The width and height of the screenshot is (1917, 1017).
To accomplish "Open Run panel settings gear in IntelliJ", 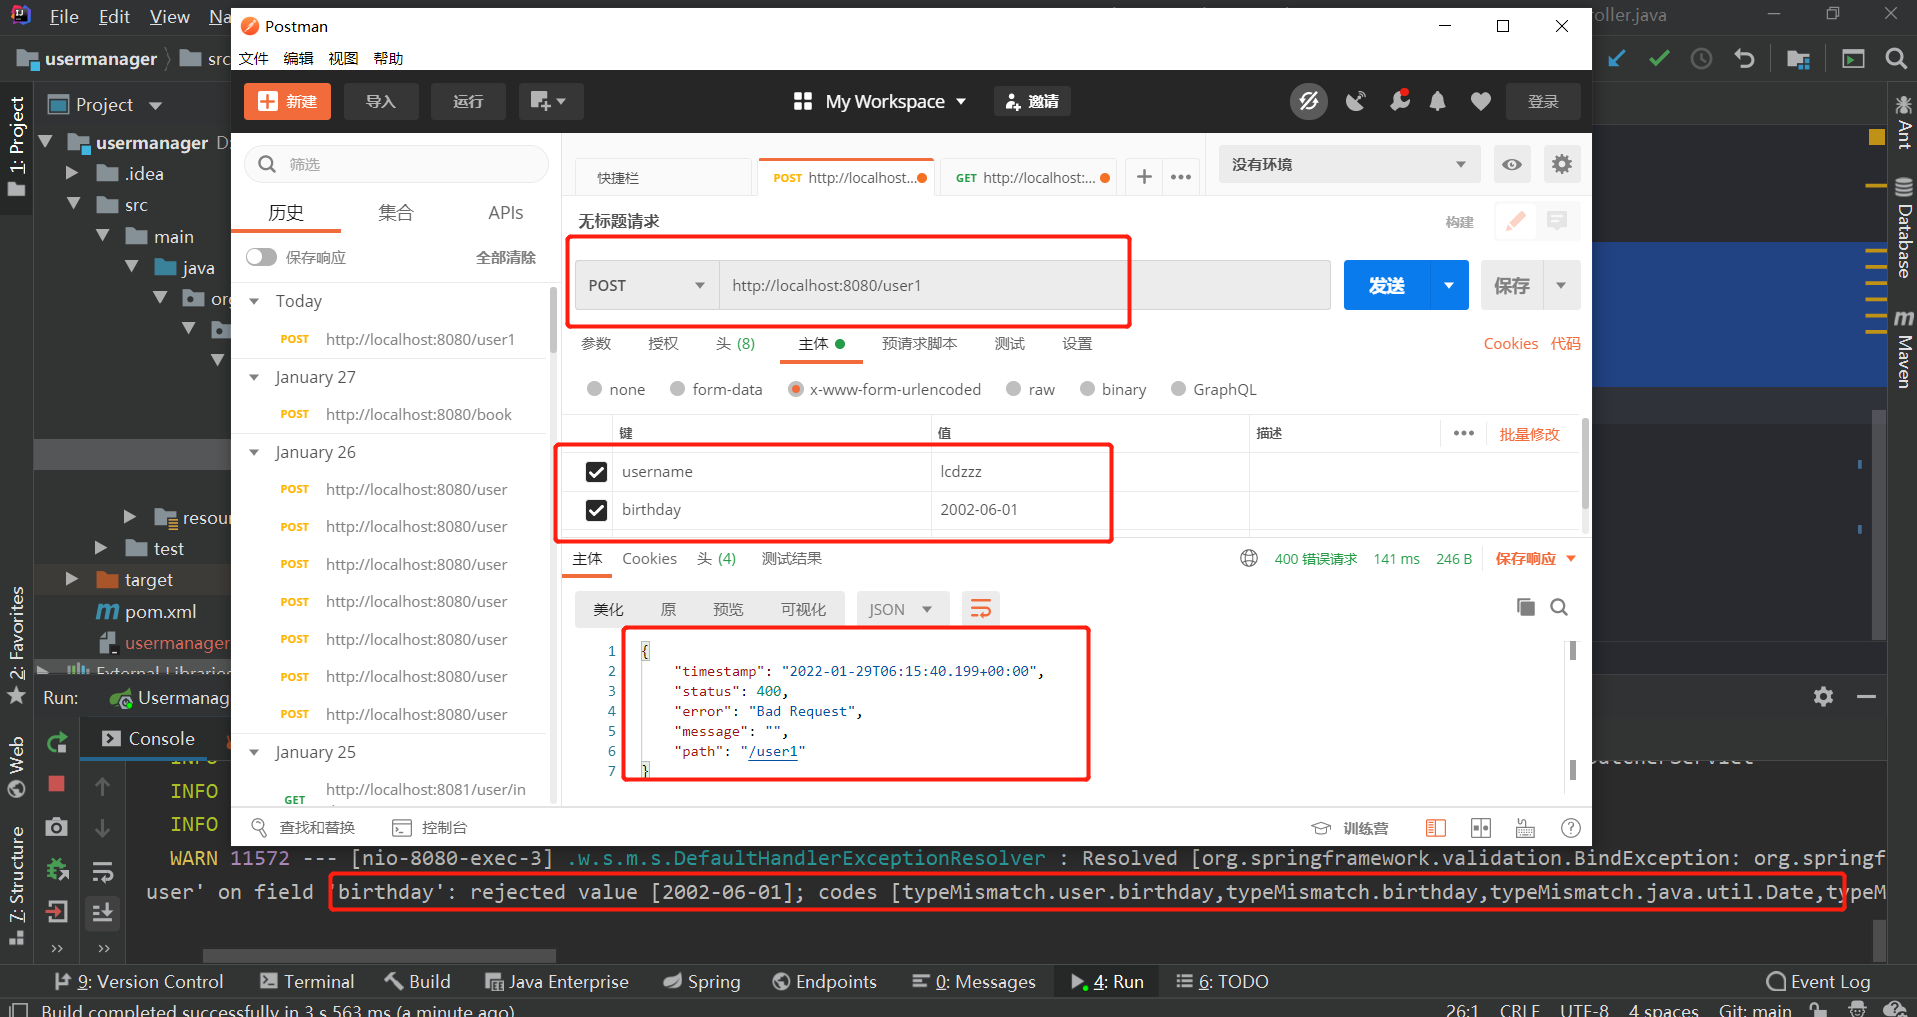I will click(x=1823, y=696).
